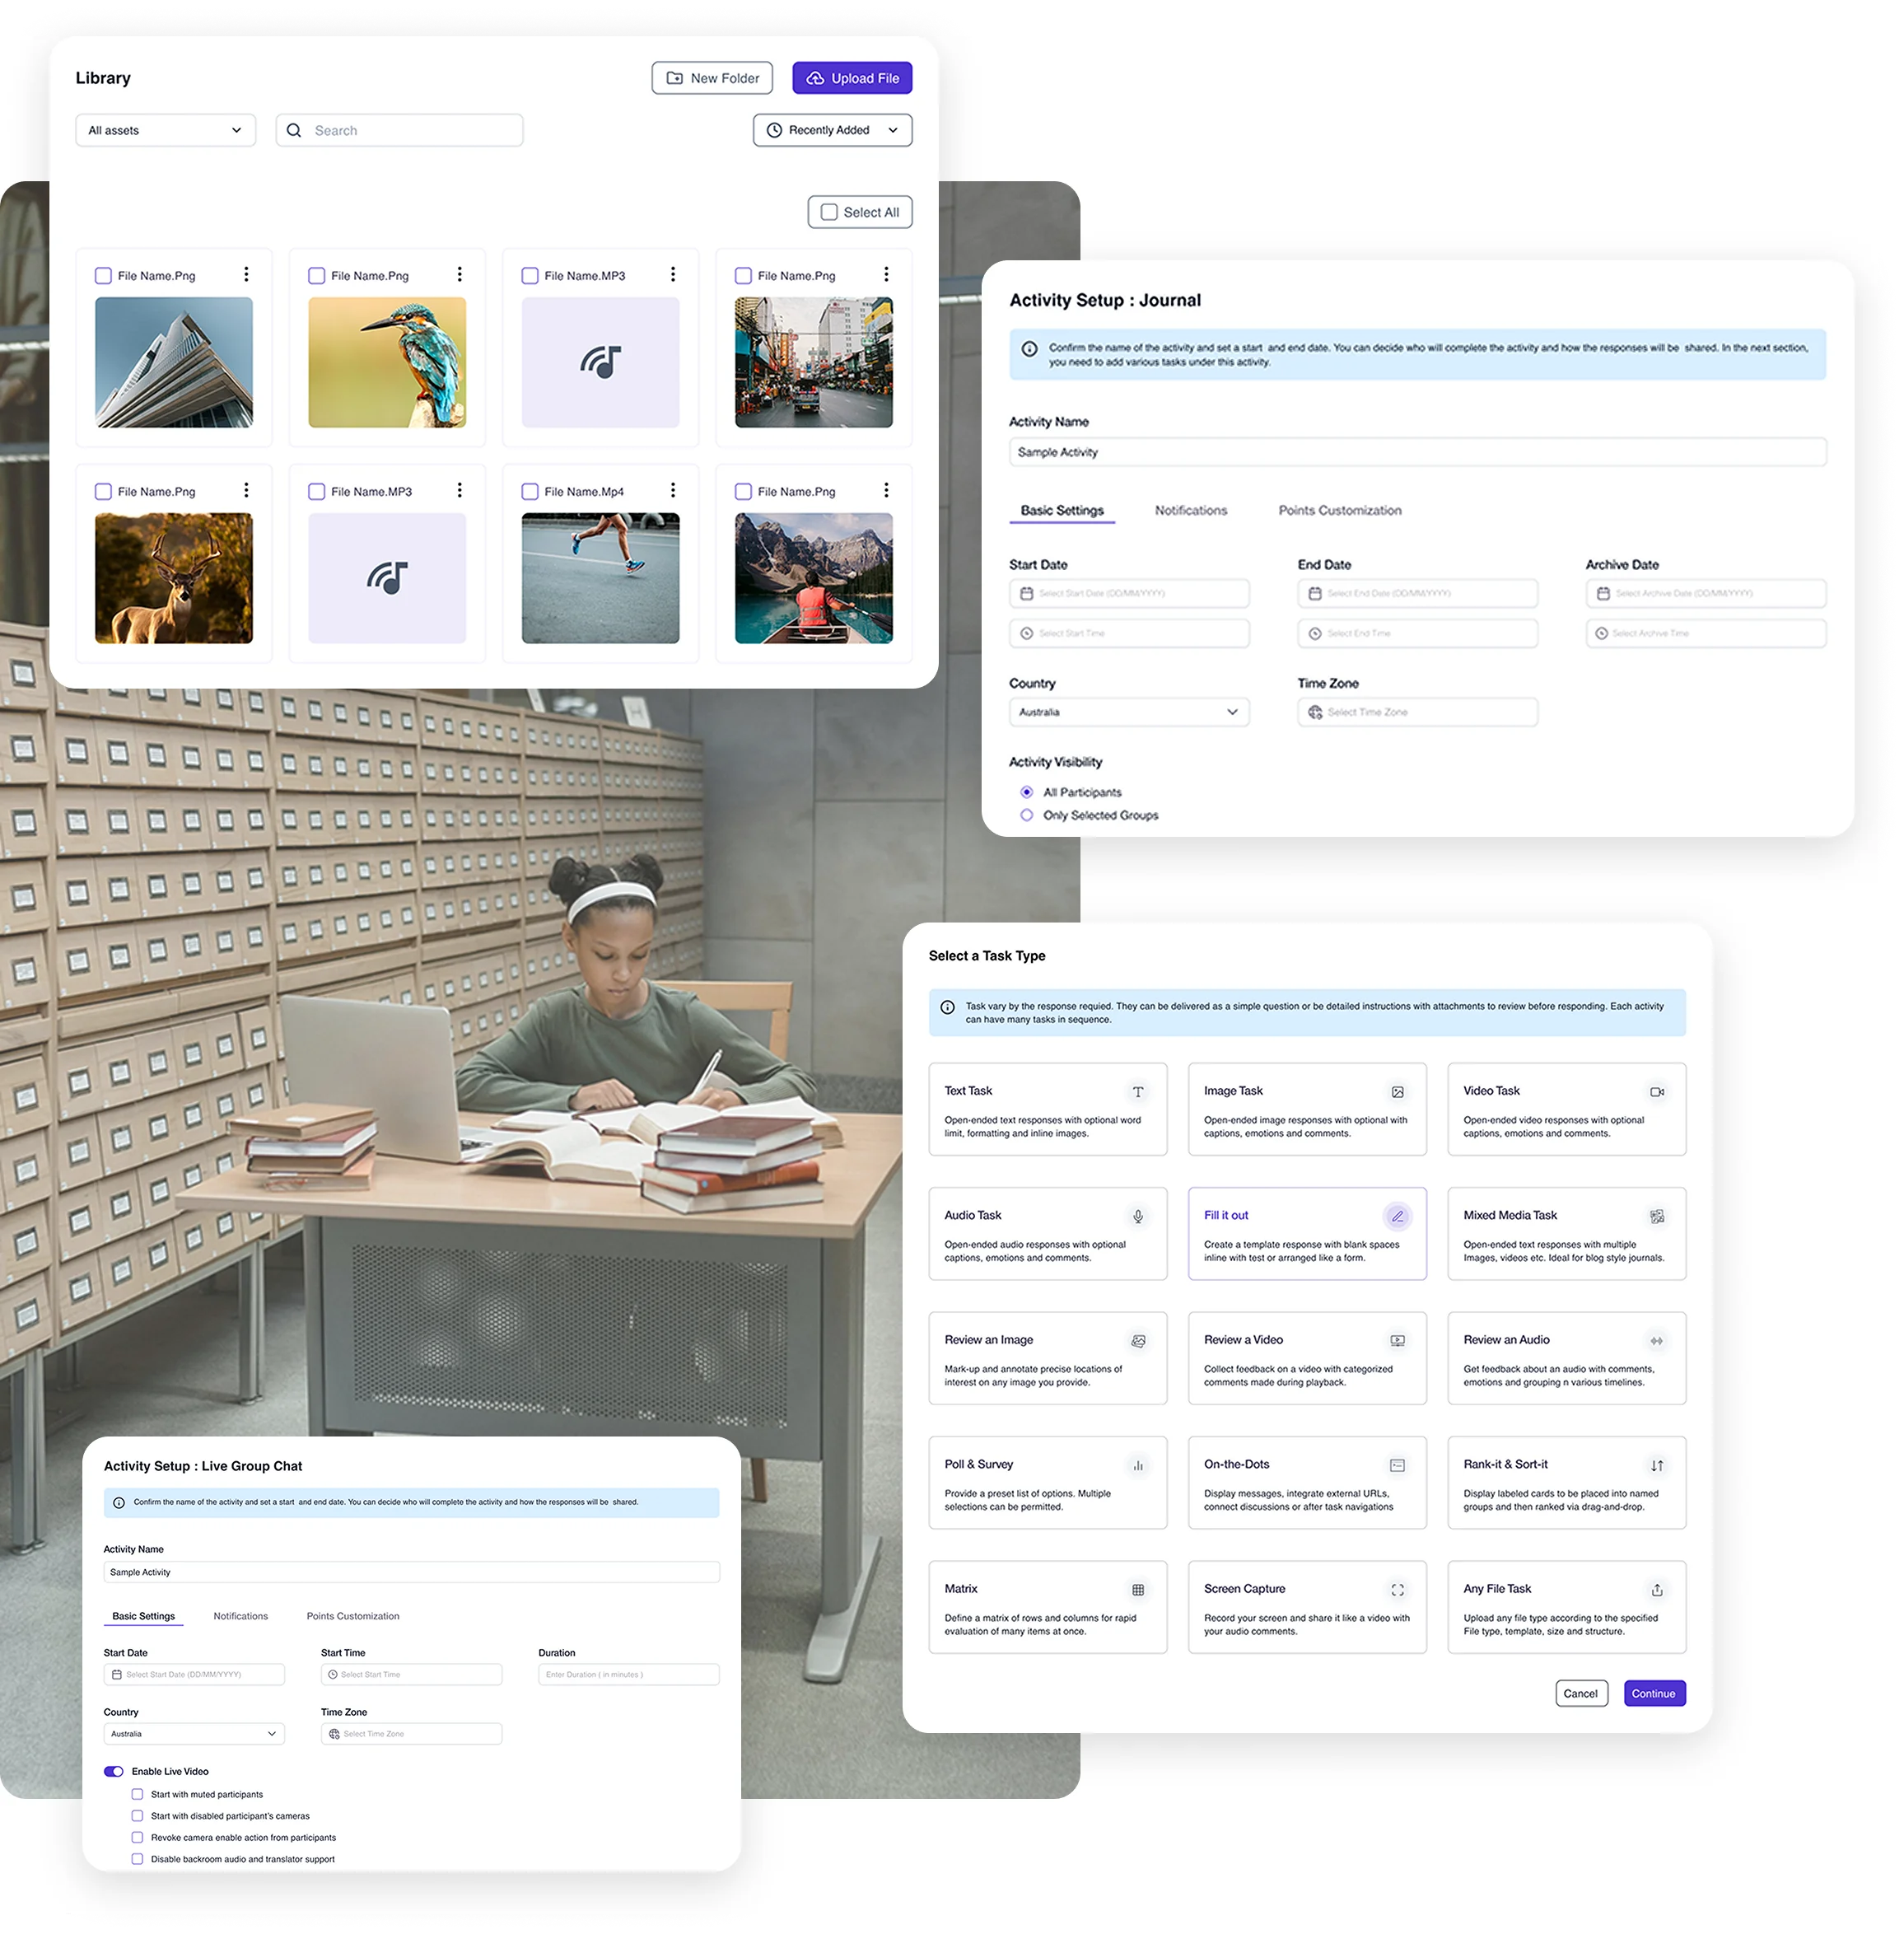Switch to the Notifications tab

(x=1190, y=510)
